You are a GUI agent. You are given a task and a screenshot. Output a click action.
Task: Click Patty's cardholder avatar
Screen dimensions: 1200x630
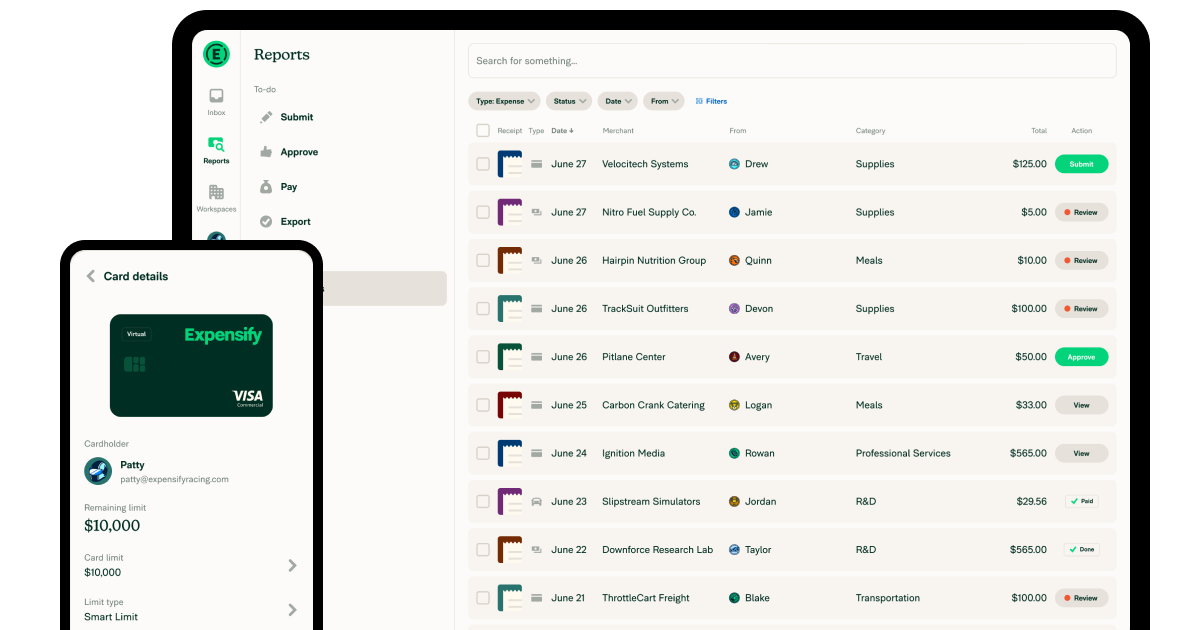click(98, 471)
